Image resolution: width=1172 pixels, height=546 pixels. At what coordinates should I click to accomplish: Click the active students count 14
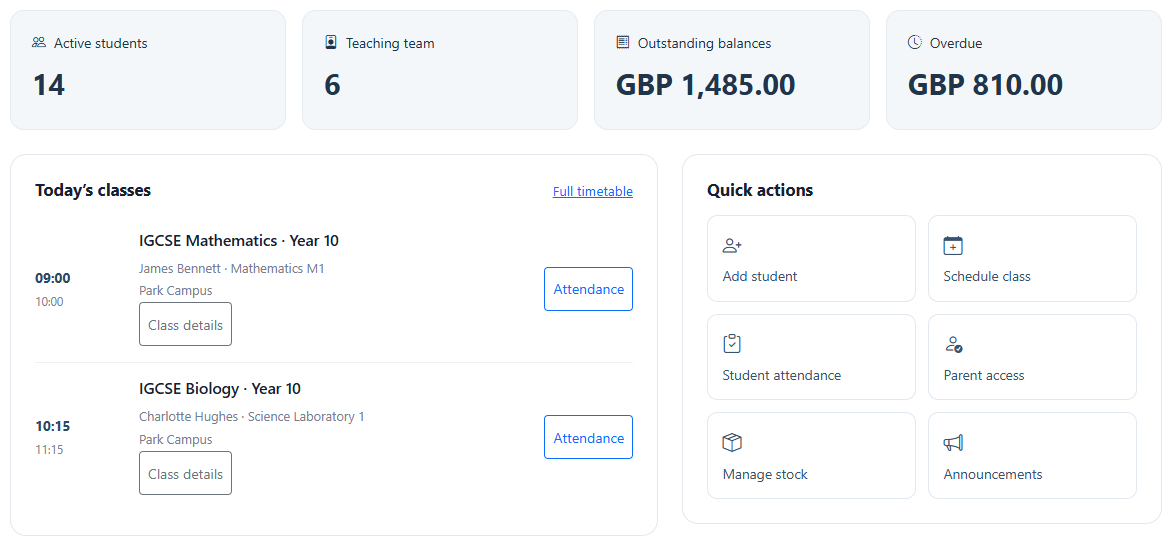[49, 85]
